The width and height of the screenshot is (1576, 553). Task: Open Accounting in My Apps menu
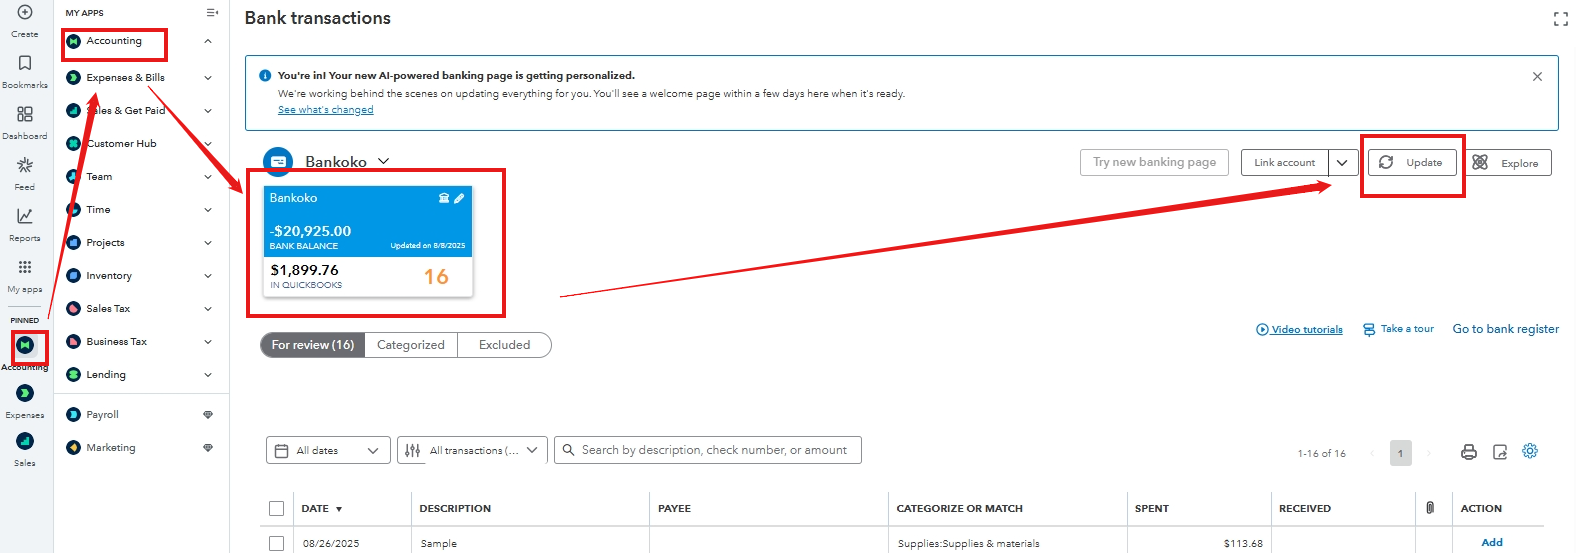[114, 41]
